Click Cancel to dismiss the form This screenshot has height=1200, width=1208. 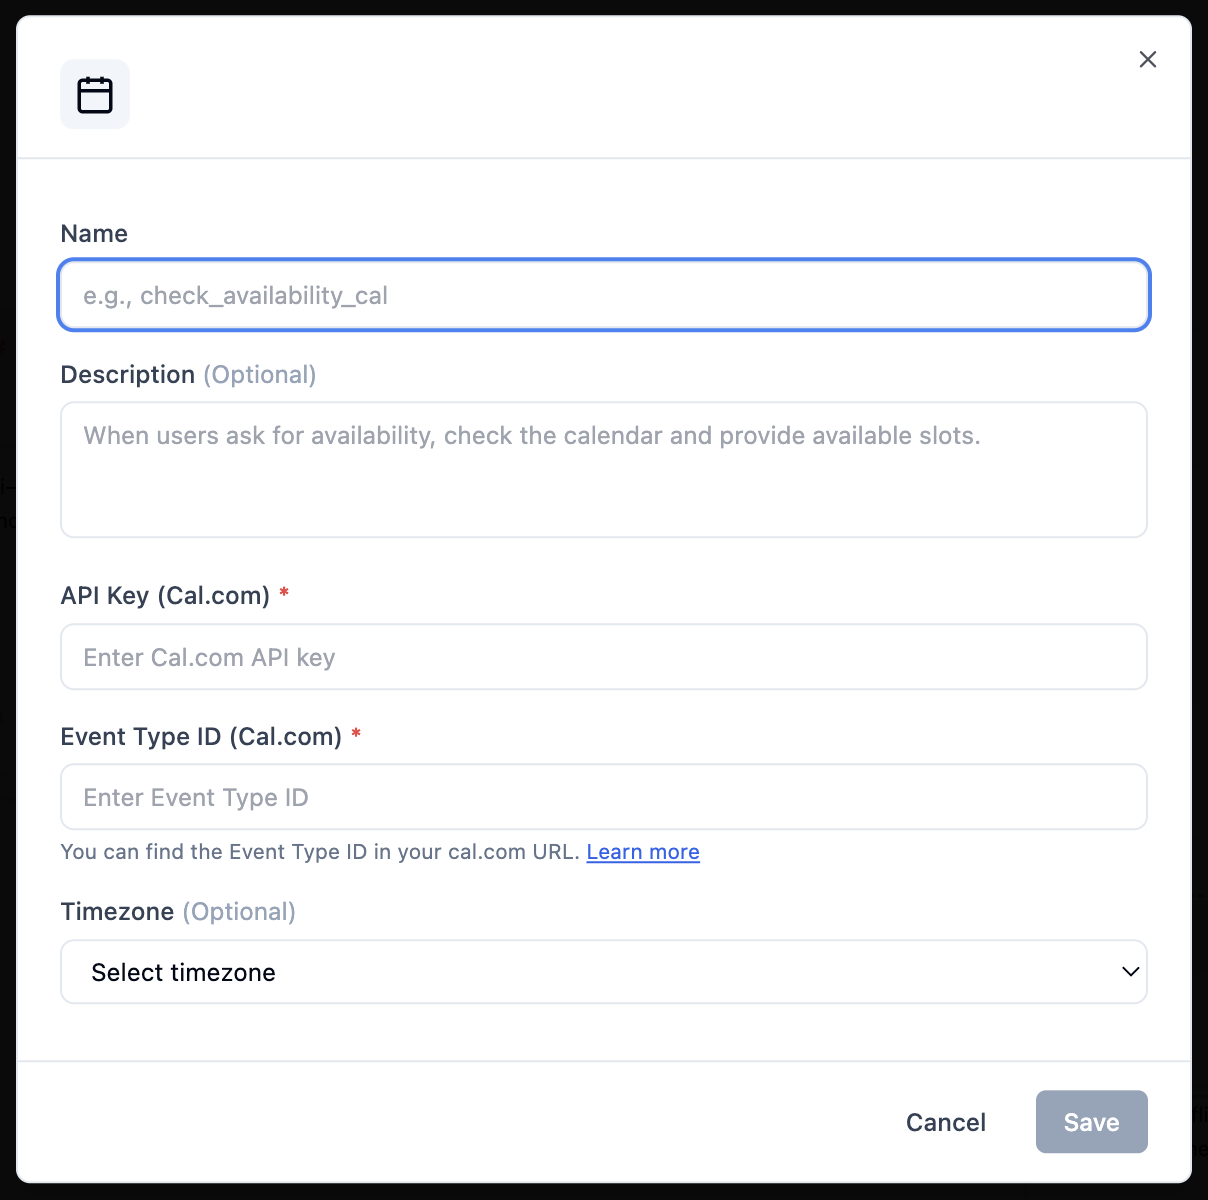pyautogui.click(x=945, y=1121)
